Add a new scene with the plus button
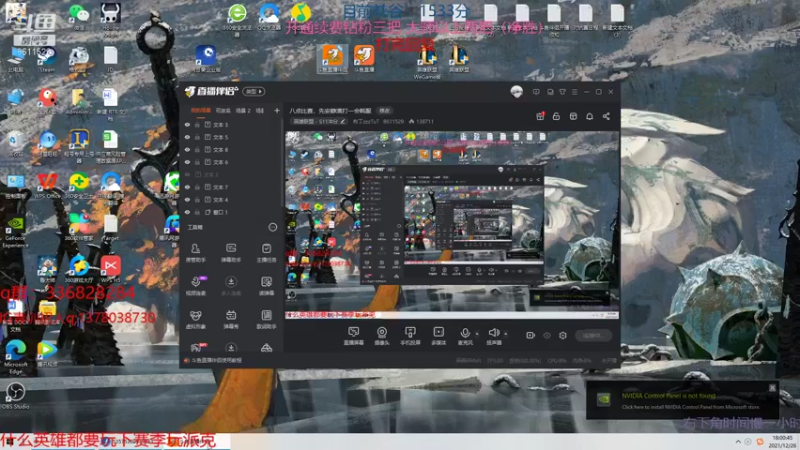Screen dimensions: 800x450 (x=277, y=110)
